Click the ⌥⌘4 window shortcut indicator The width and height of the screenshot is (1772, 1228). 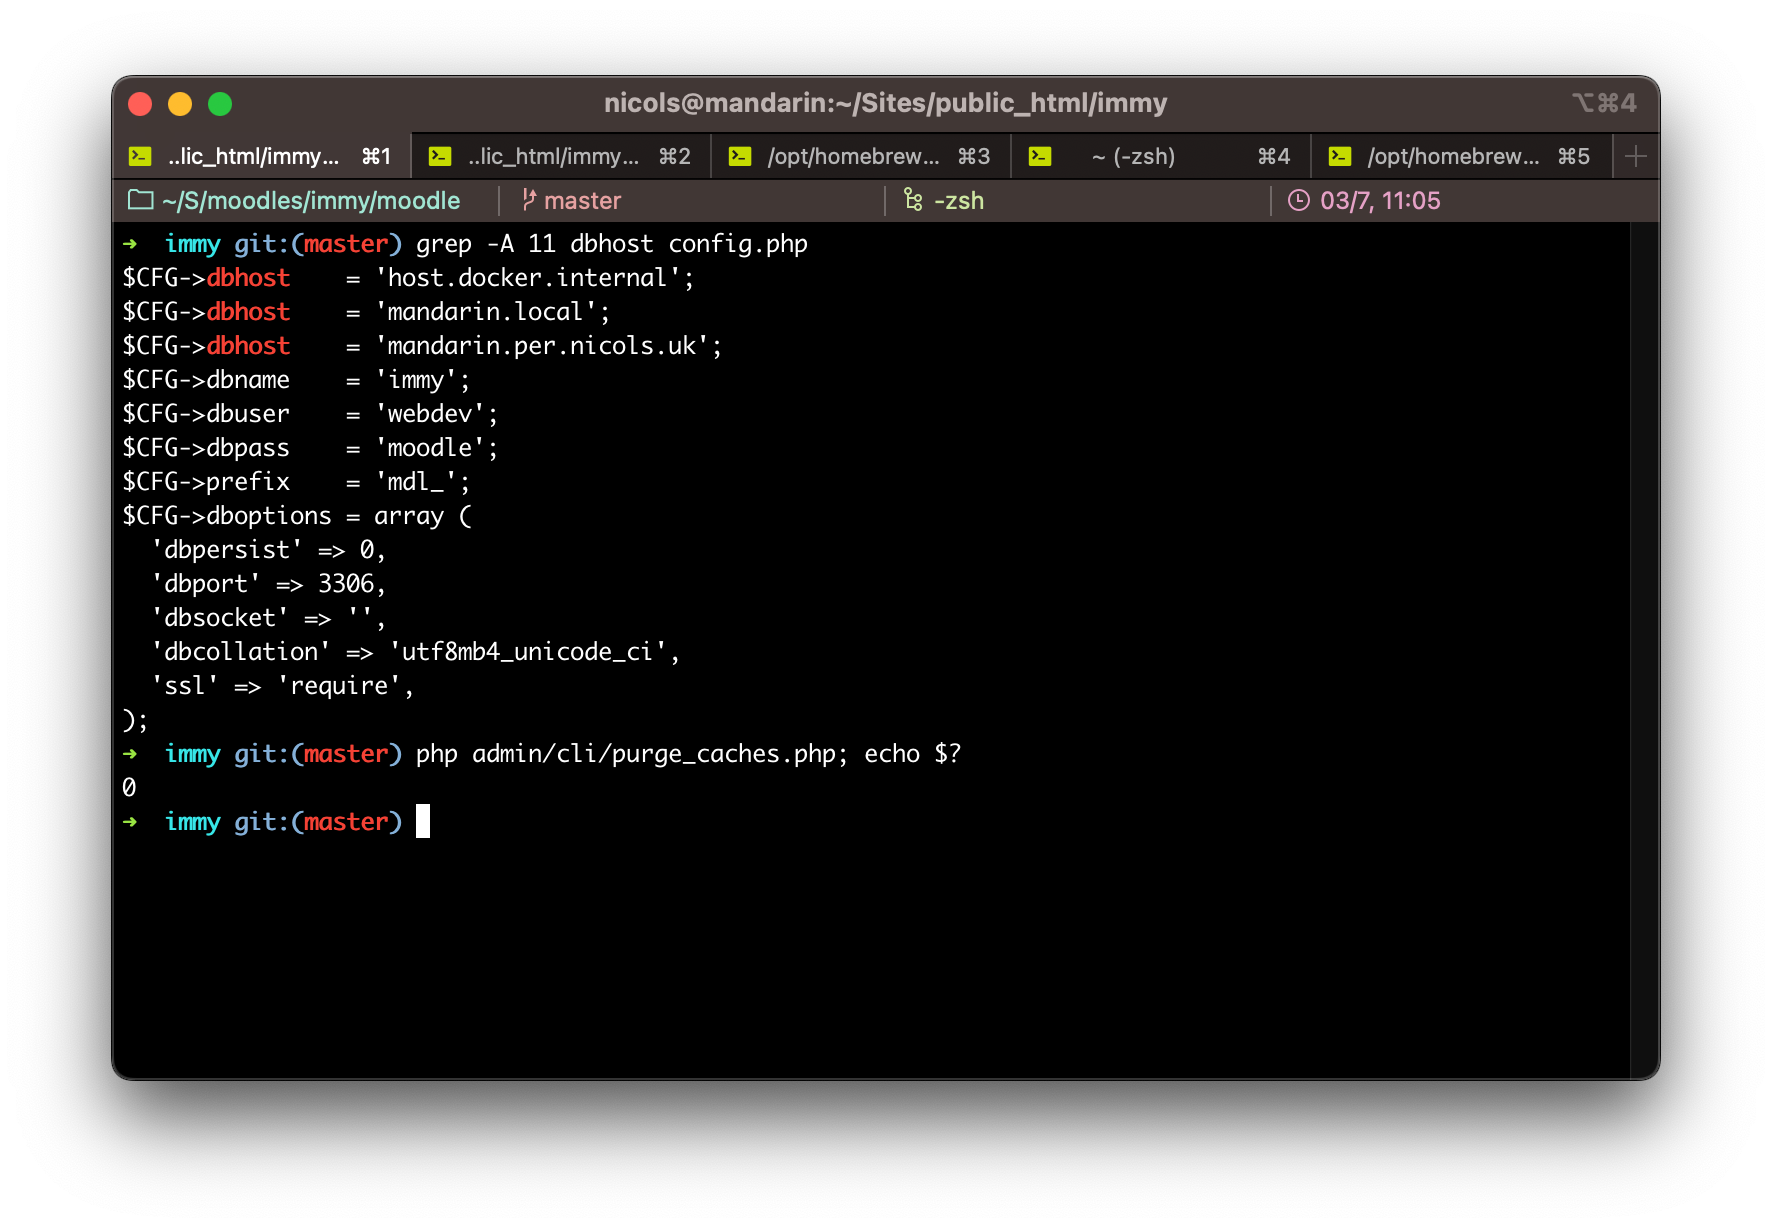point(1604,103)
